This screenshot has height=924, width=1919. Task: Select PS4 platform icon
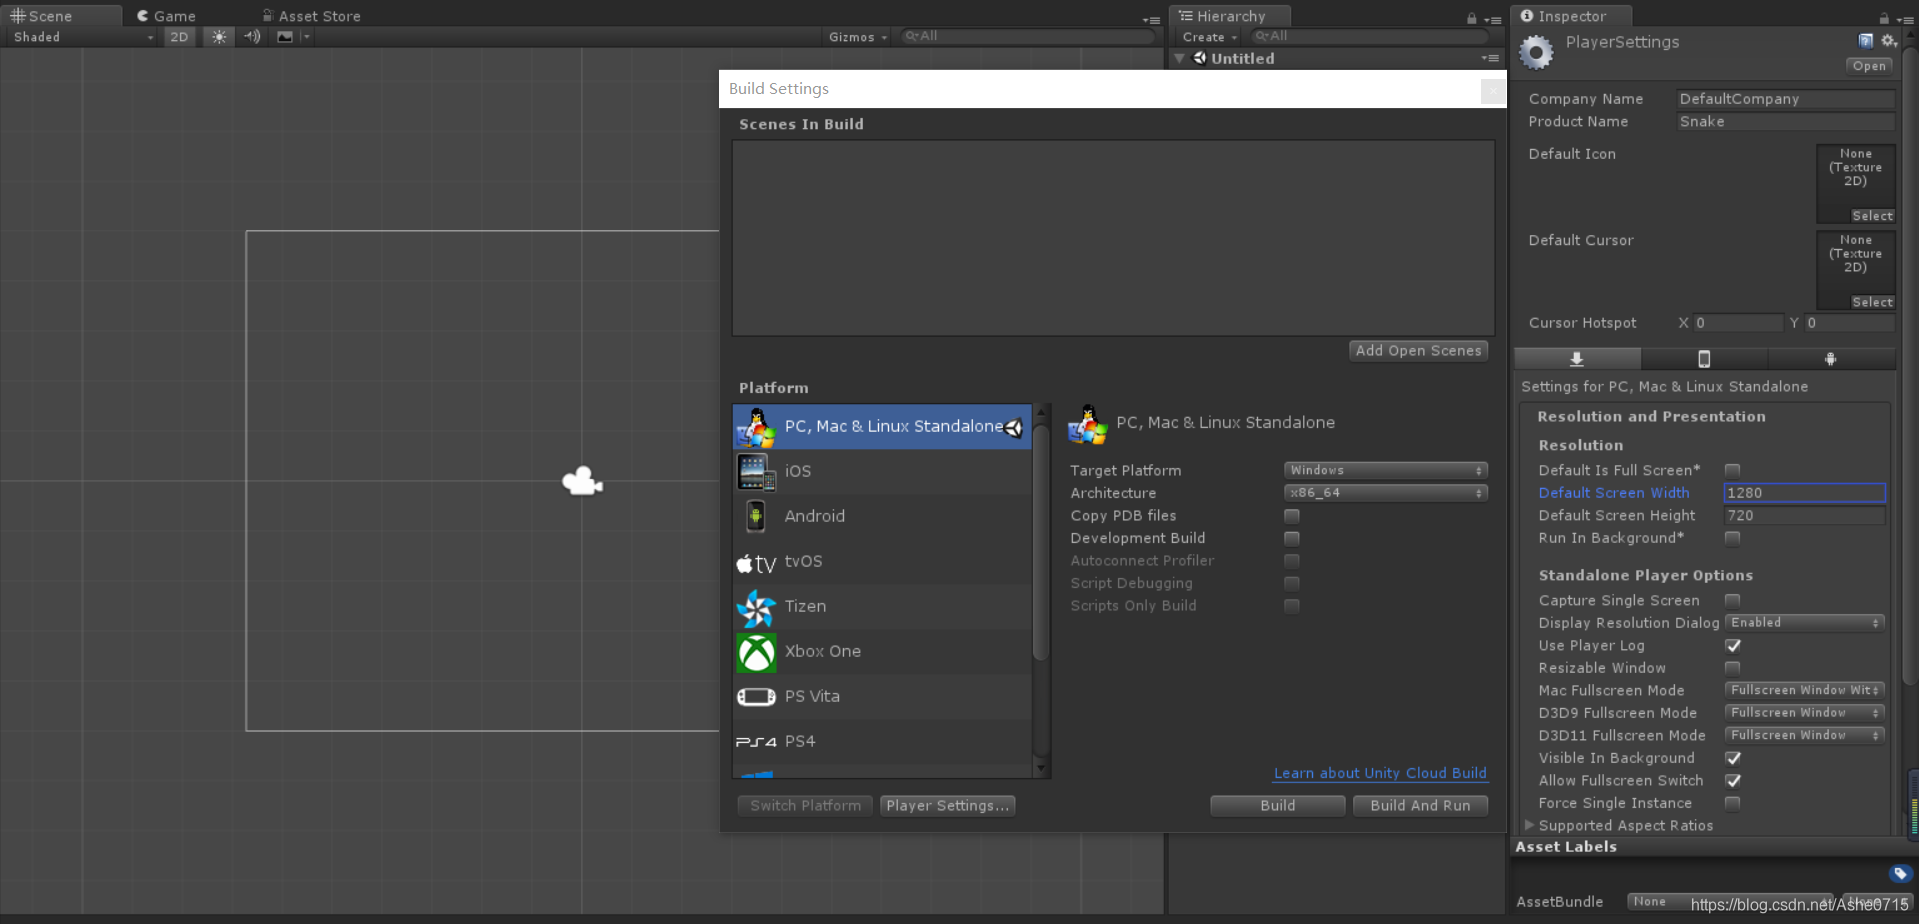pos(756,742)
